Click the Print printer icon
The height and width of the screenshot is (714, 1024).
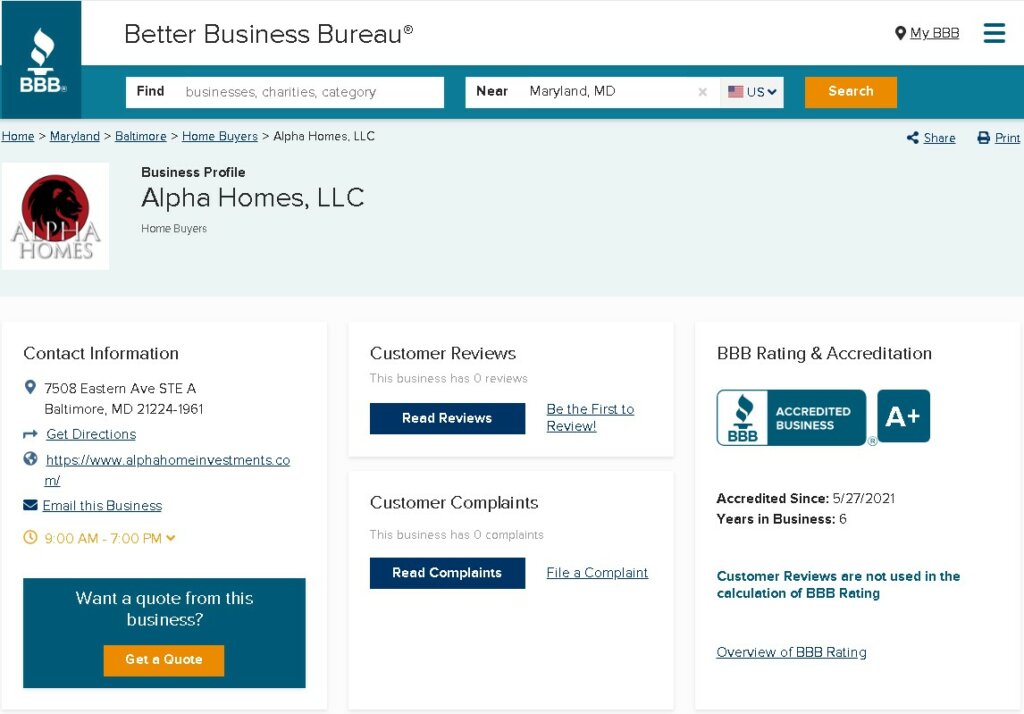(984, 138)
